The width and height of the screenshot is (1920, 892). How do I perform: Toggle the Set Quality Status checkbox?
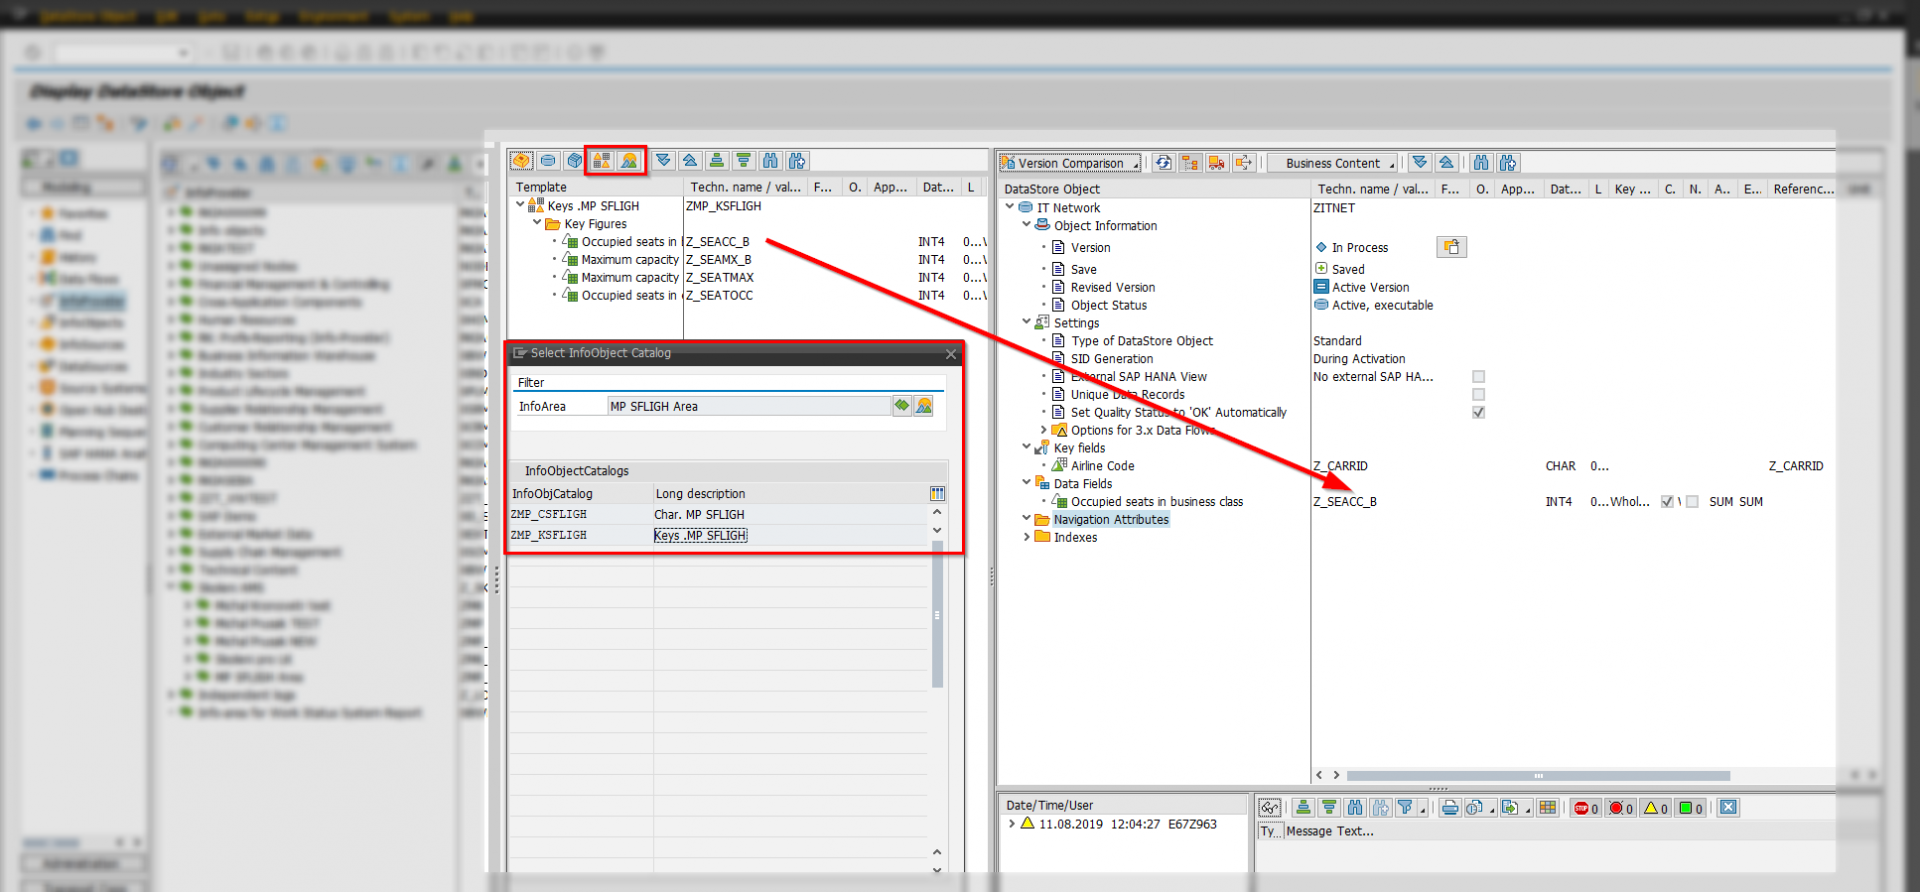1478,412
